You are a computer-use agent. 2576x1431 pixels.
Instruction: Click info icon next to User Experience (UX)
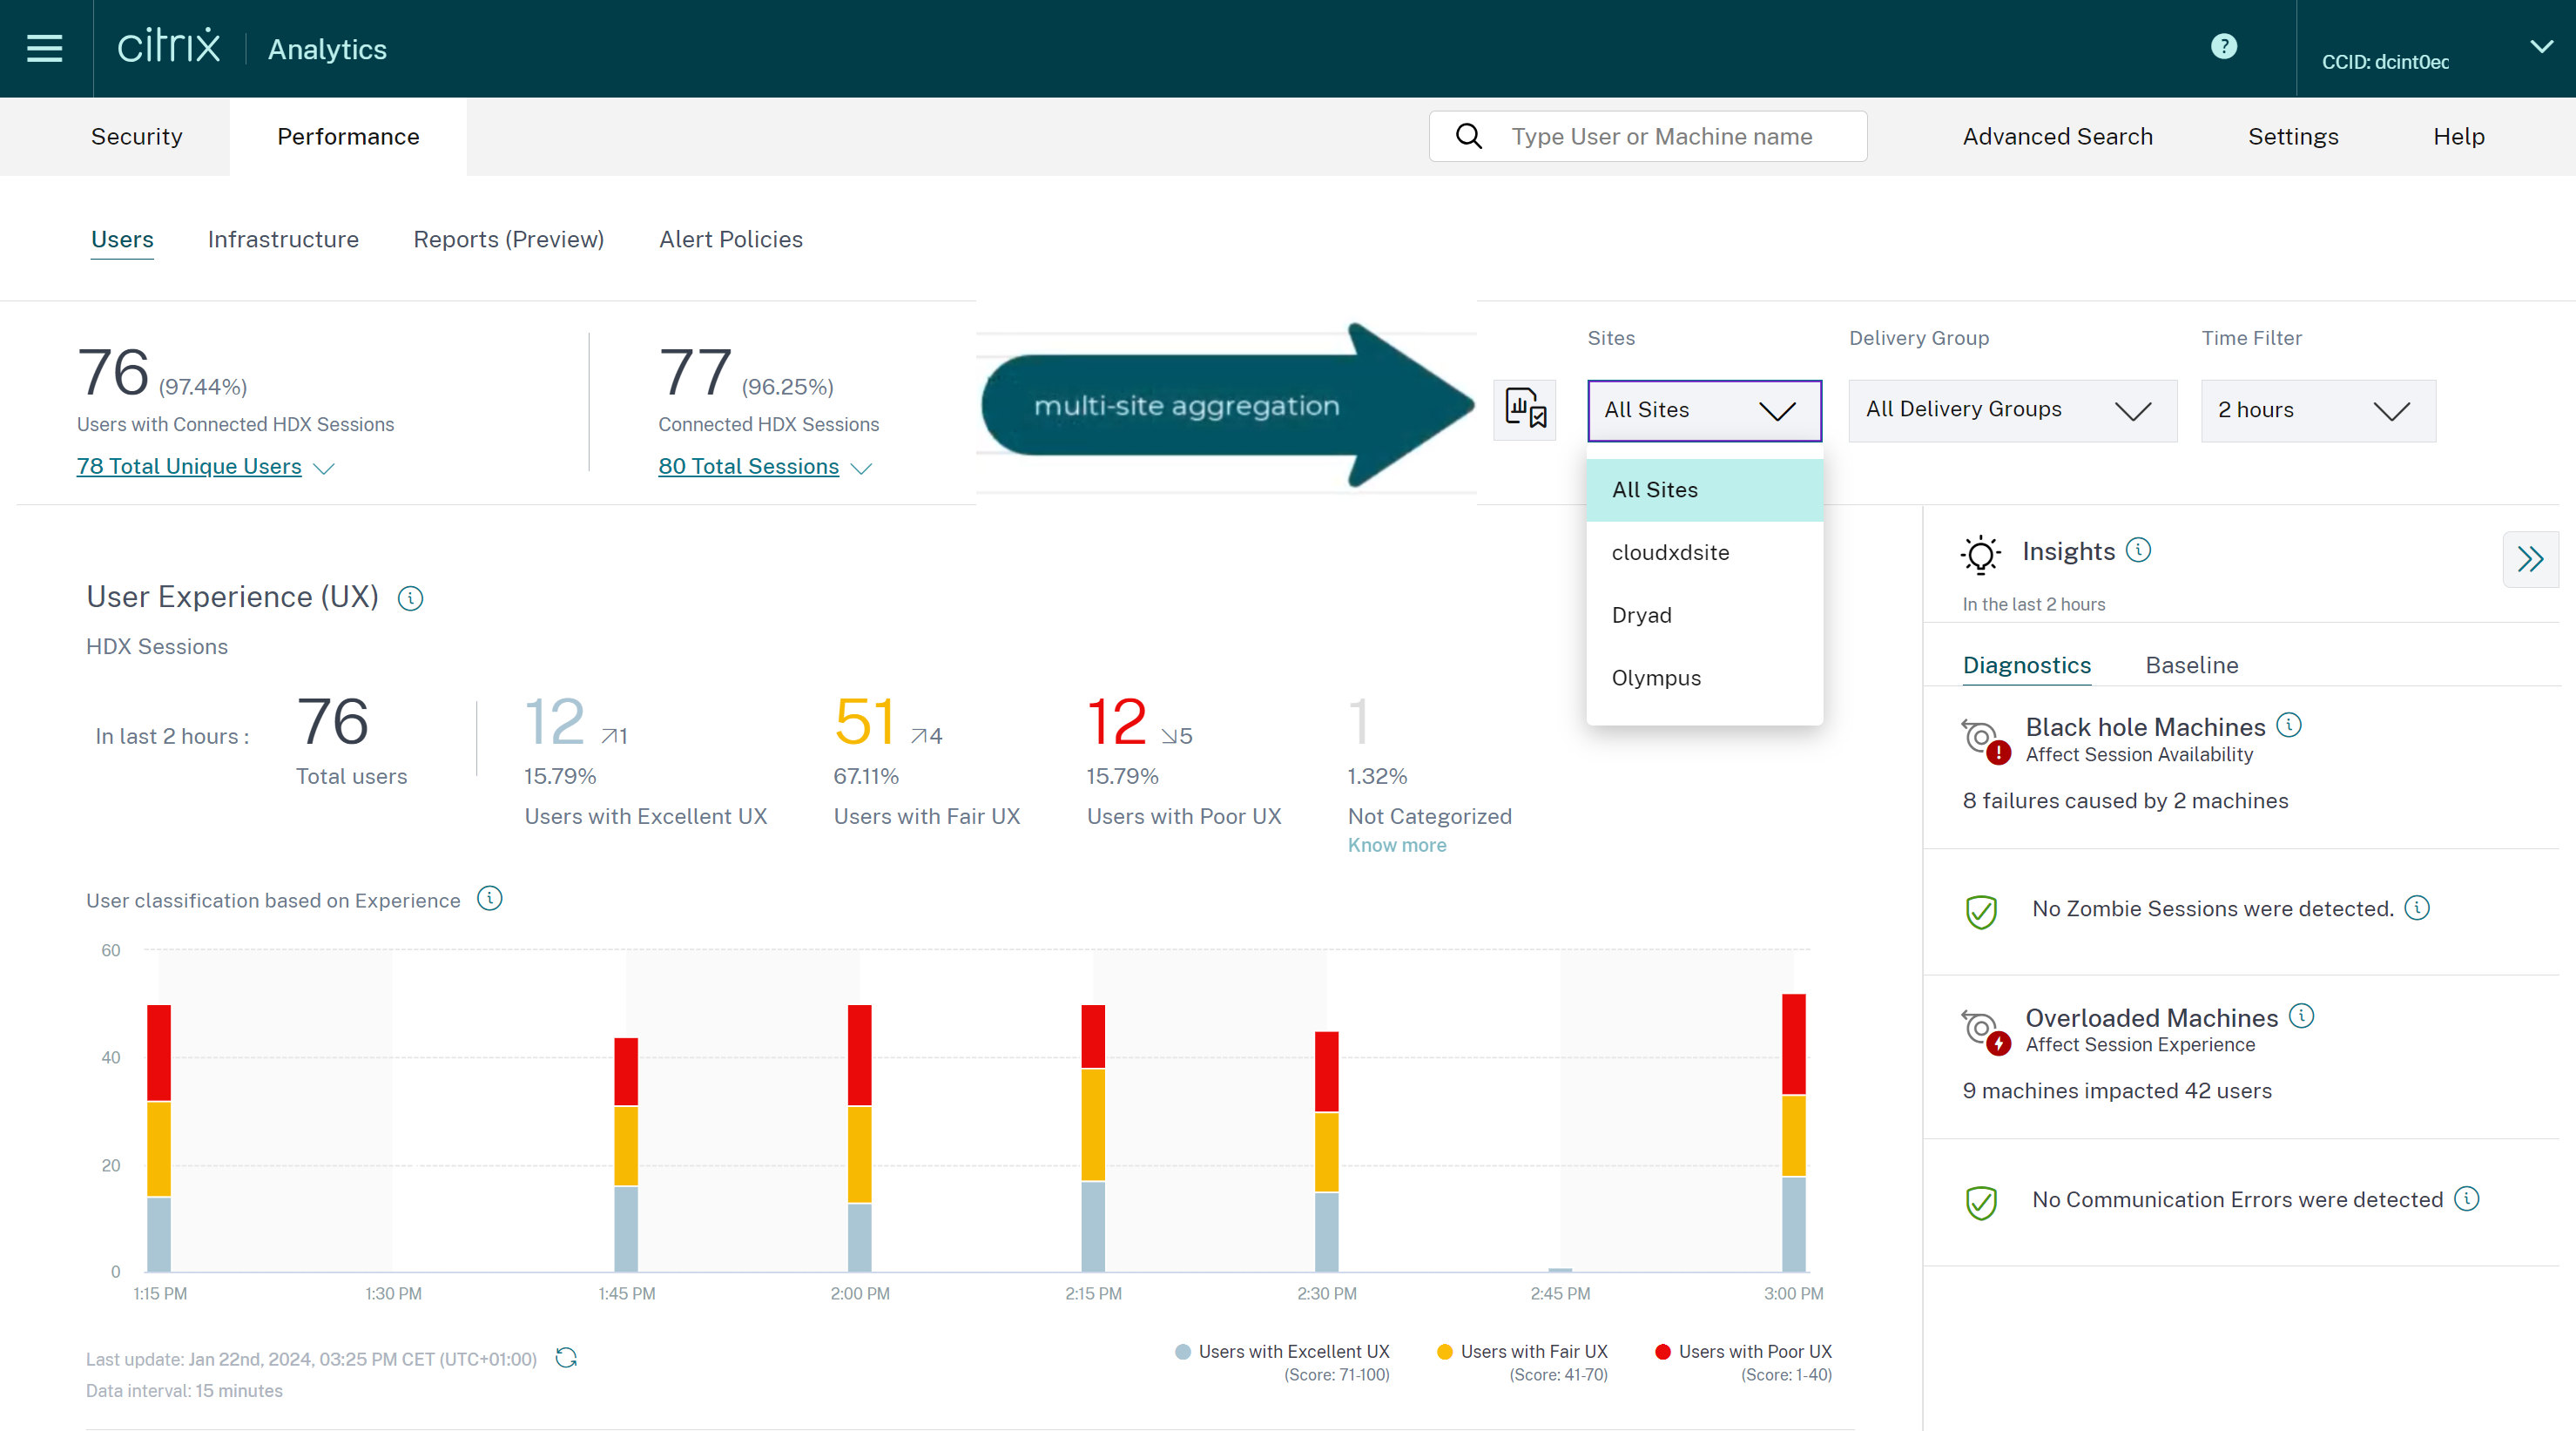click(410, 598)
